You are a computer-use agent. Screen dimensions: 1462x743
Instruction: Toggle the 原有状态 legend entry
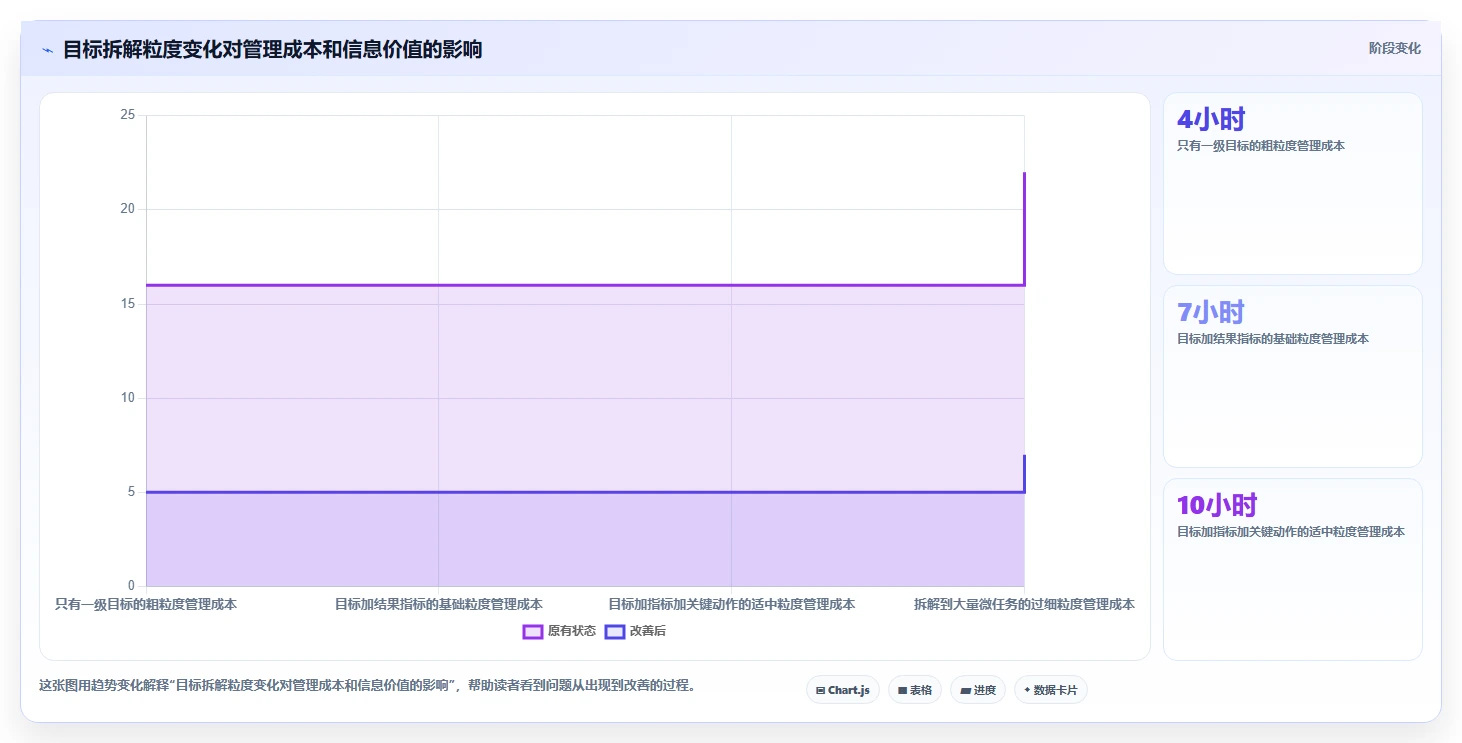pos(559,631)
